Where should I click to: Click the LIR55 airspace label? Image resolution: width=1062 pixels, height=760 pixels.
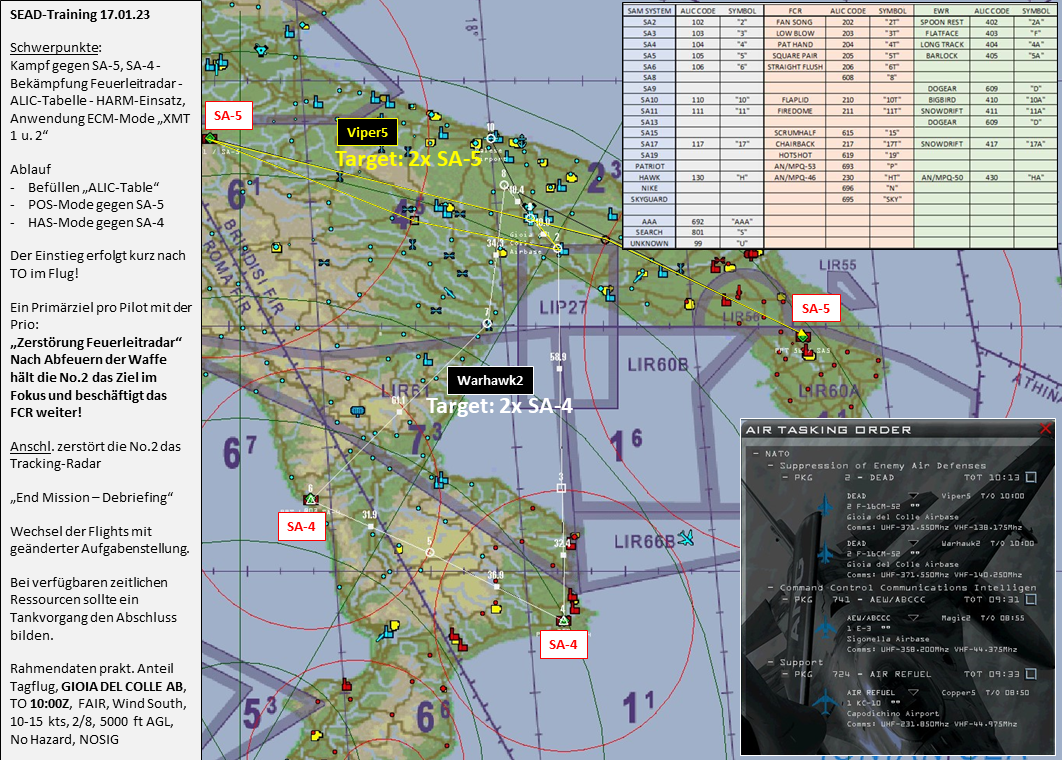[x=838, y=265]
